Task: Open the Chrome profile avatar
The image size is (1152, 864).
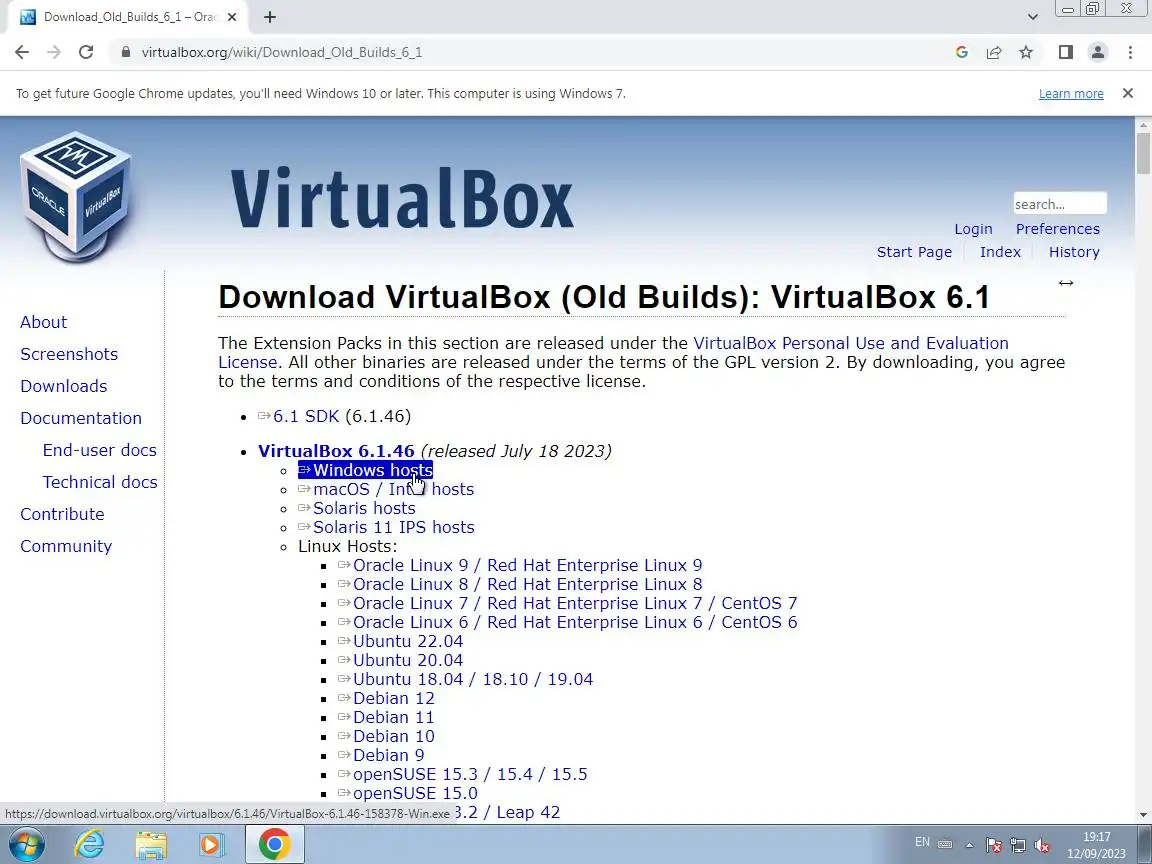Action: tap(1098, 52)
